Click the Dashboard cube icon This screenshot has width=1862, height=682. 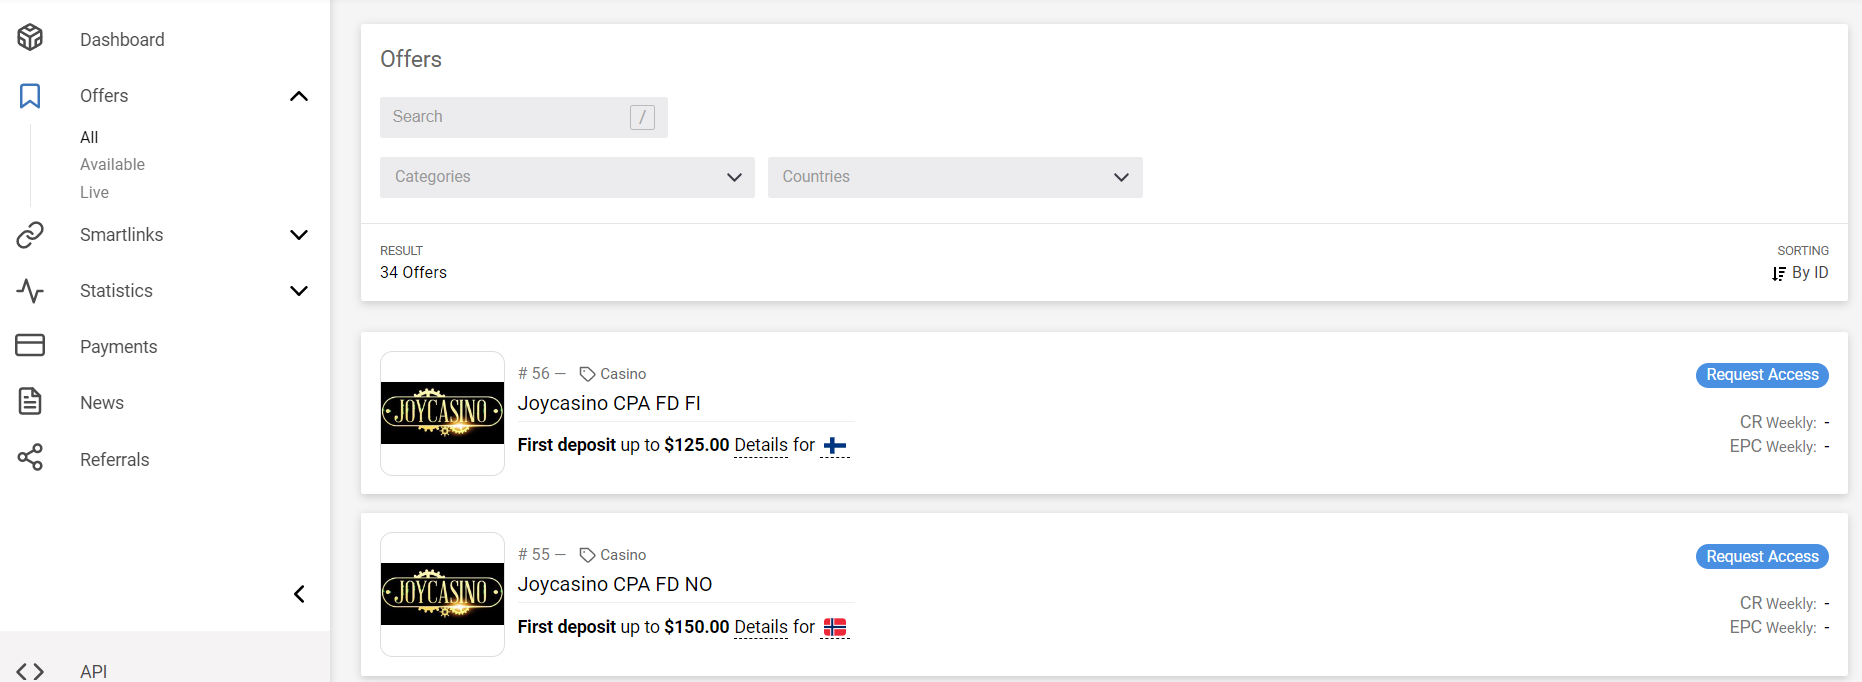(x=30, y=38)
